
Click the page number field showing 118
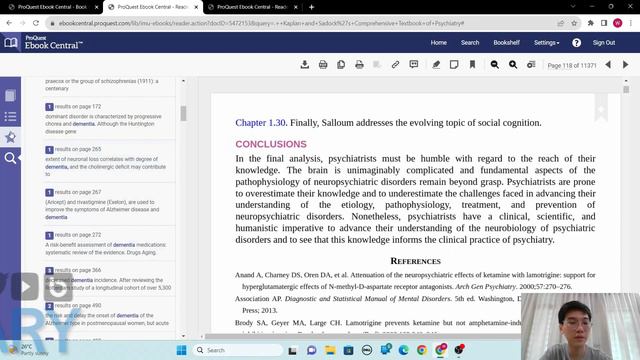coord(567,65)
